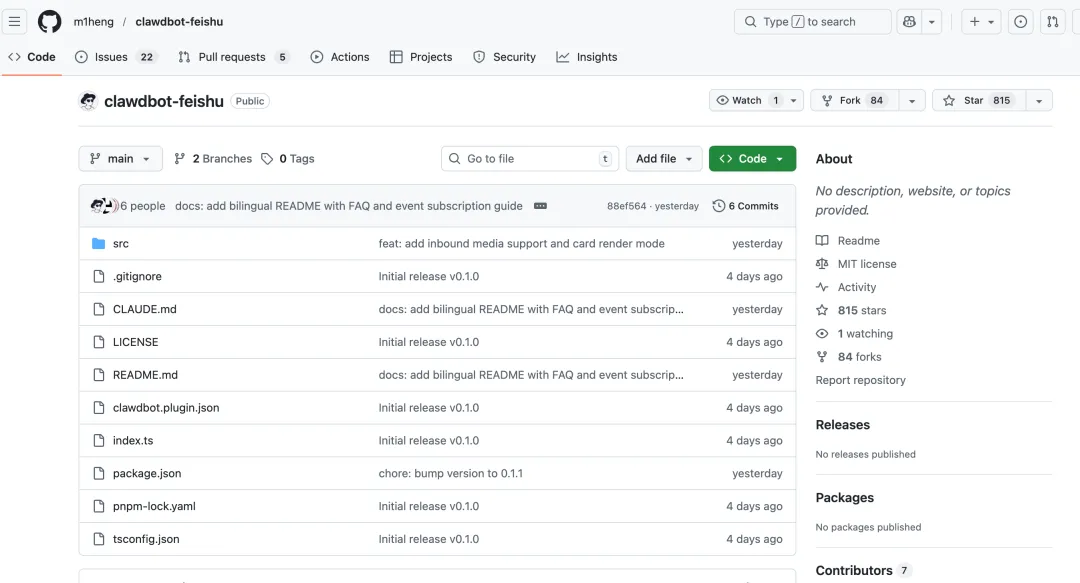This screenshot has width=1080, height=583.
Task: Open the src folder
Action: (121, 243)
